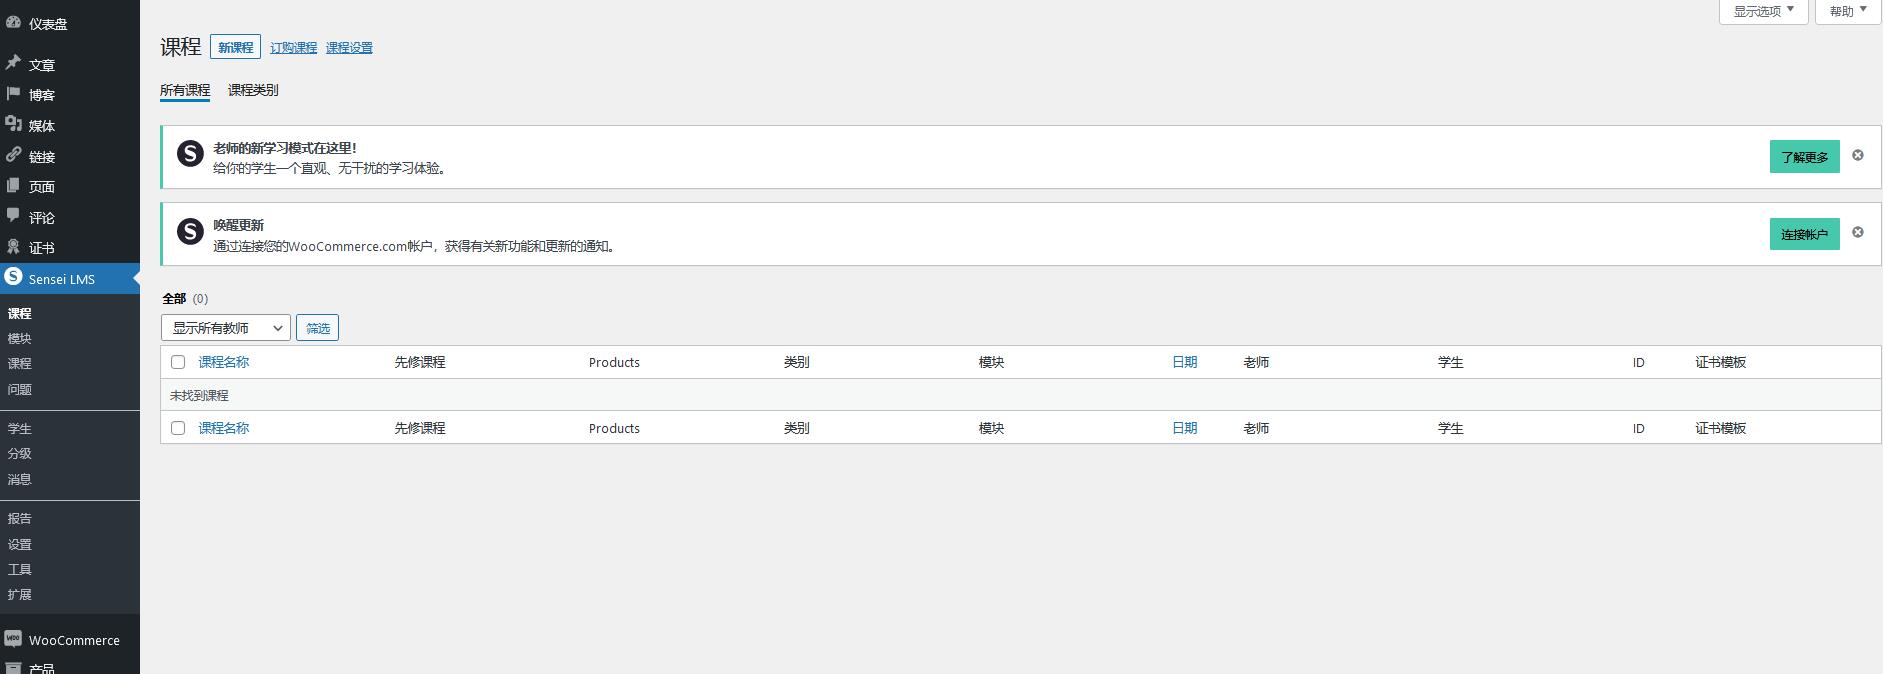
Task: Open 模块 in Sensei submenu
Action: pyautogui.click(x=20, y=338)
